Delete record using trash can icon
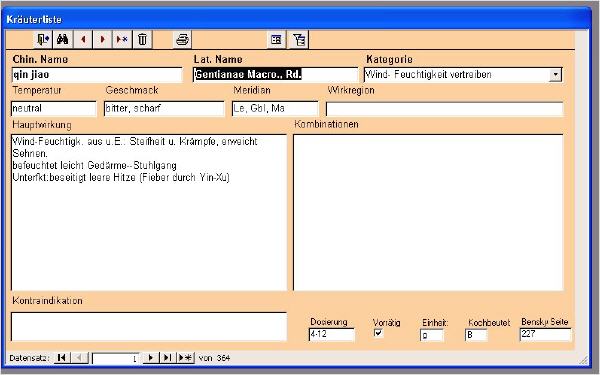600x375 pixels. pyautogui.click(x=142, y=39)
